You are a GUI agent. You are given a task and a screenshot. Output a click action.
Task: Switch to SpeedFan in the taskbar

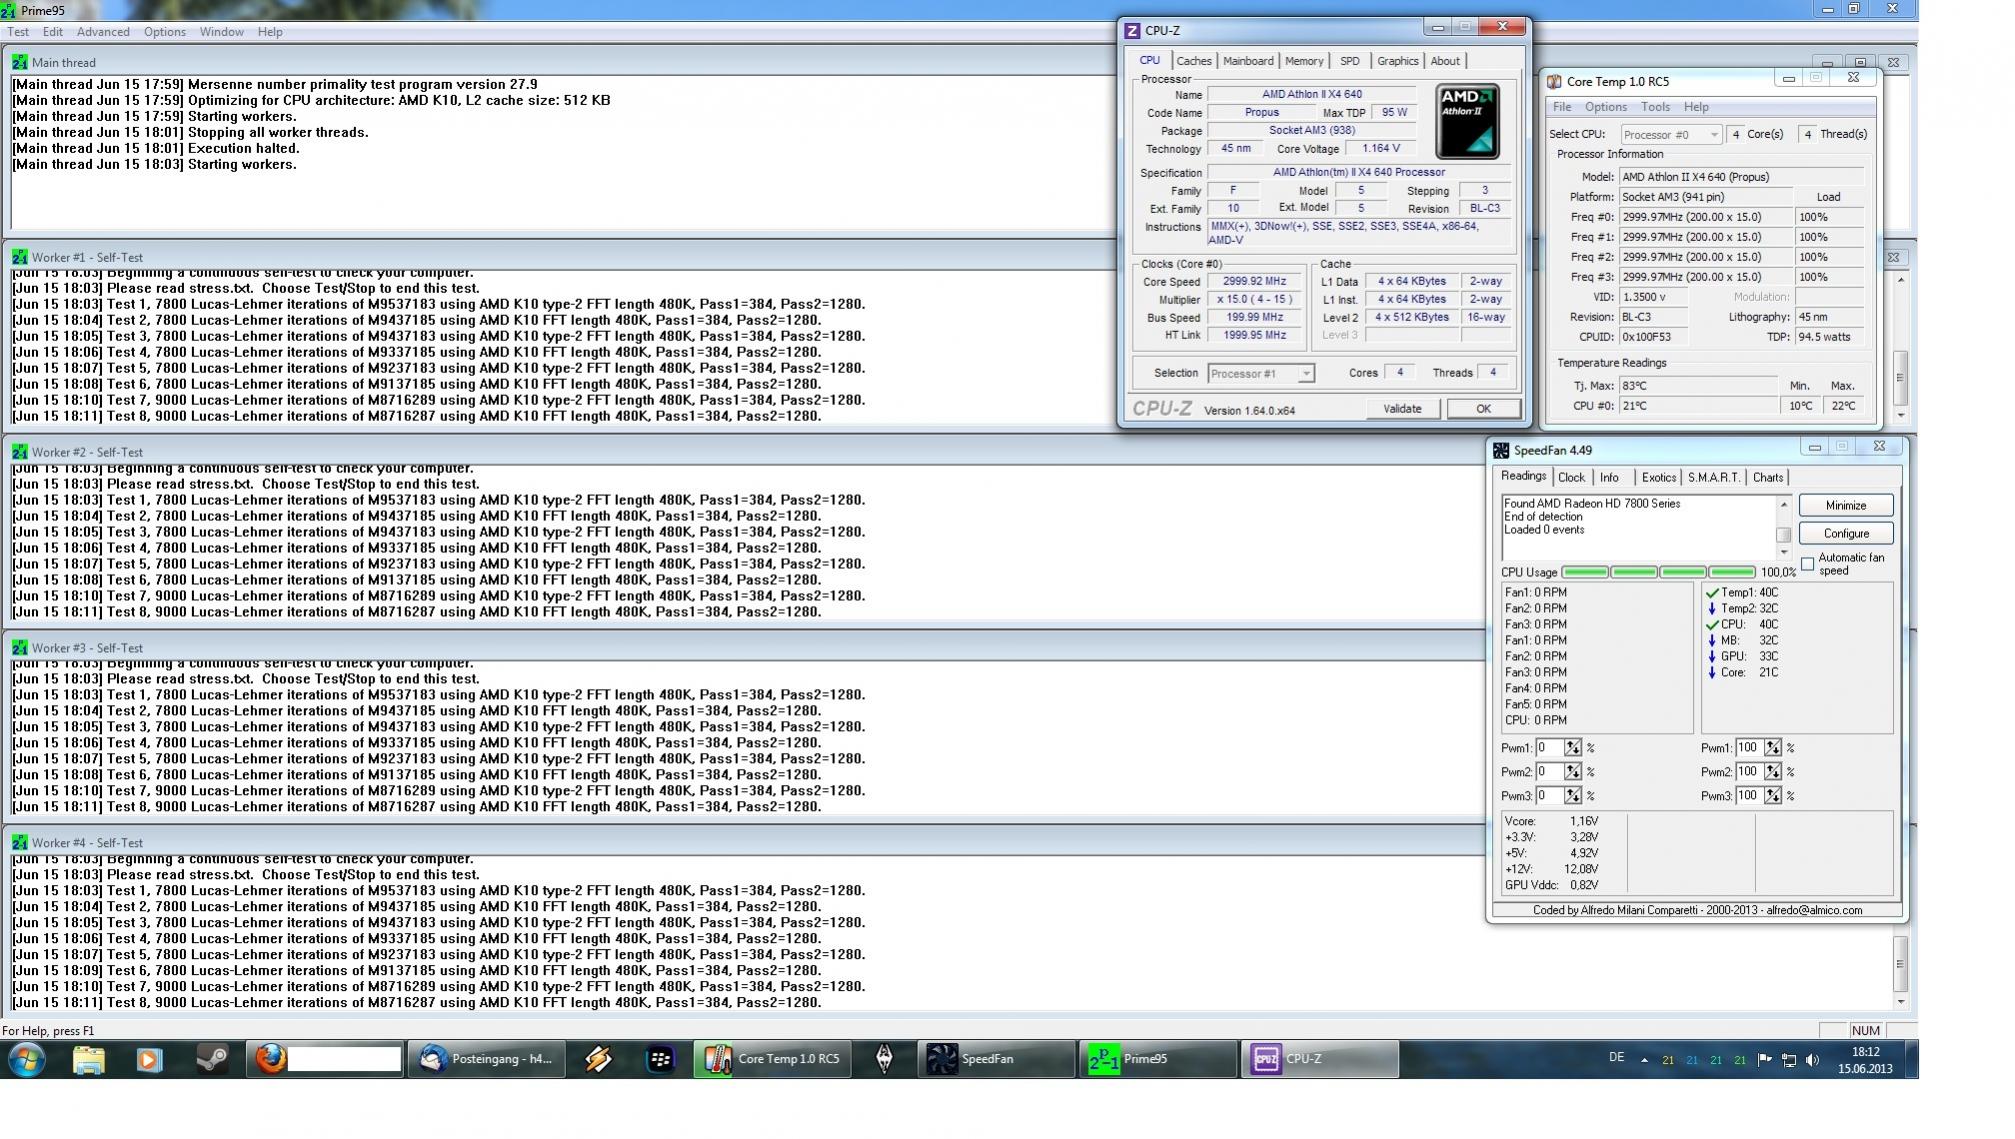[x=994, y=1058]
